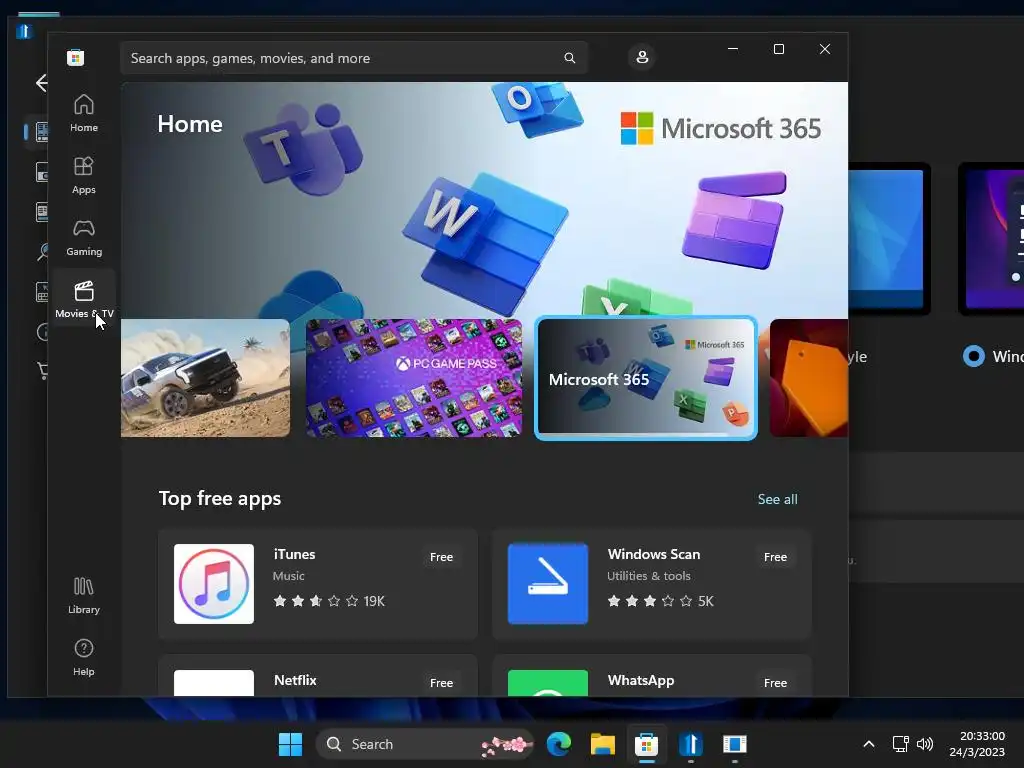Viewport: 1024px width, 768px height.
Task: Click the Music category under iTunes
Action: click(289, 576)
